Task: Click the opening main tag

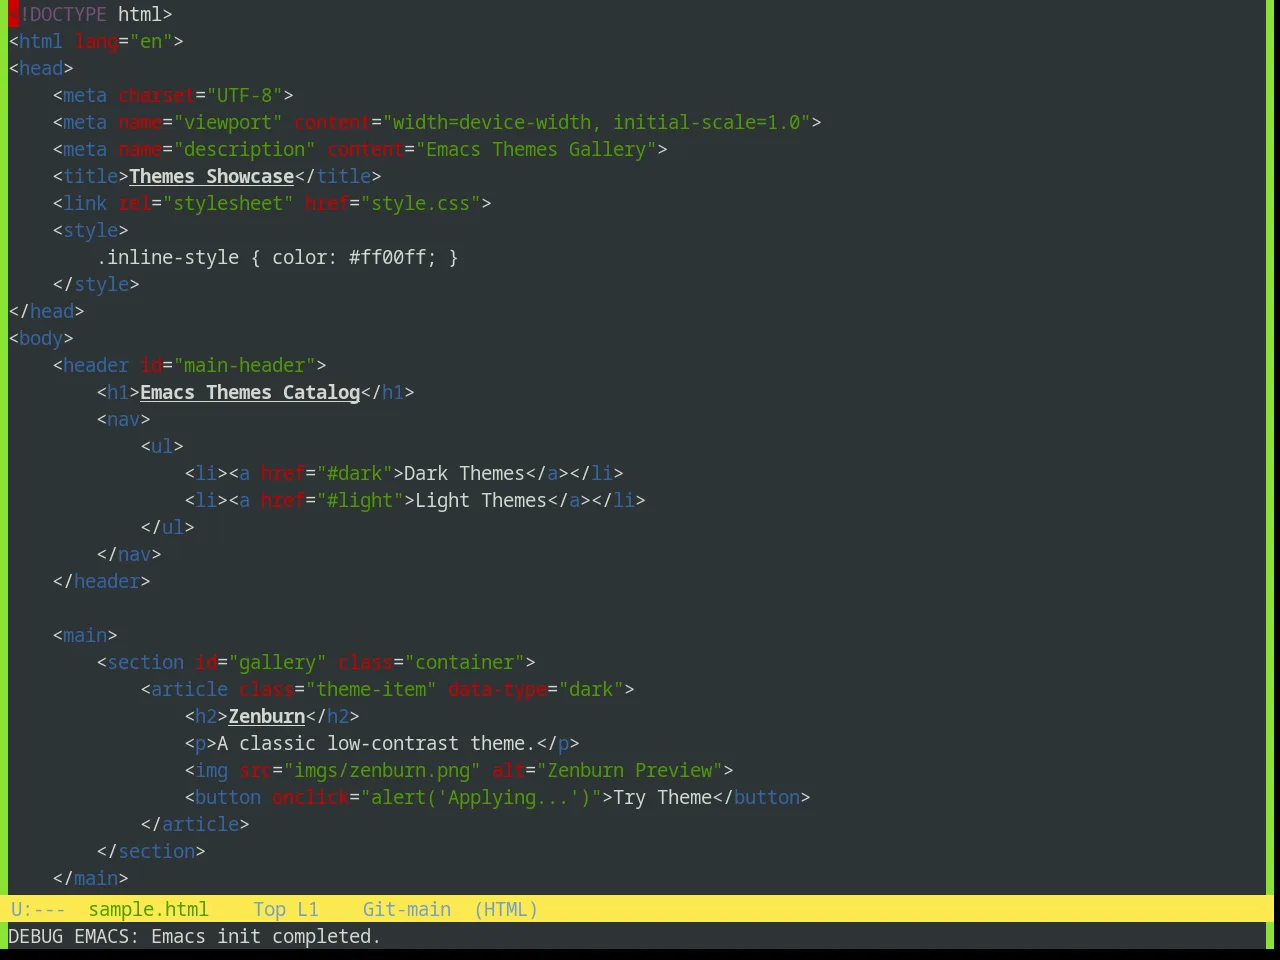Action: pyautogui.click(x=85, y=635)
